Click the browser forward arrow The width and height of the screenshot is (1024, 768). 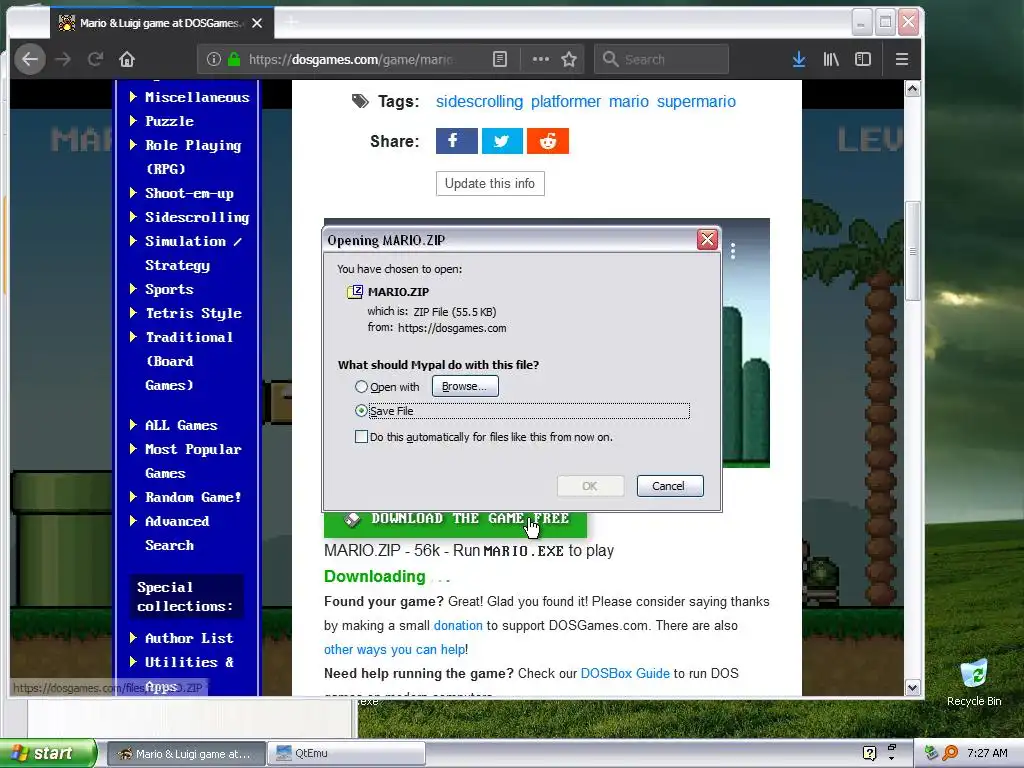[63, 59]
